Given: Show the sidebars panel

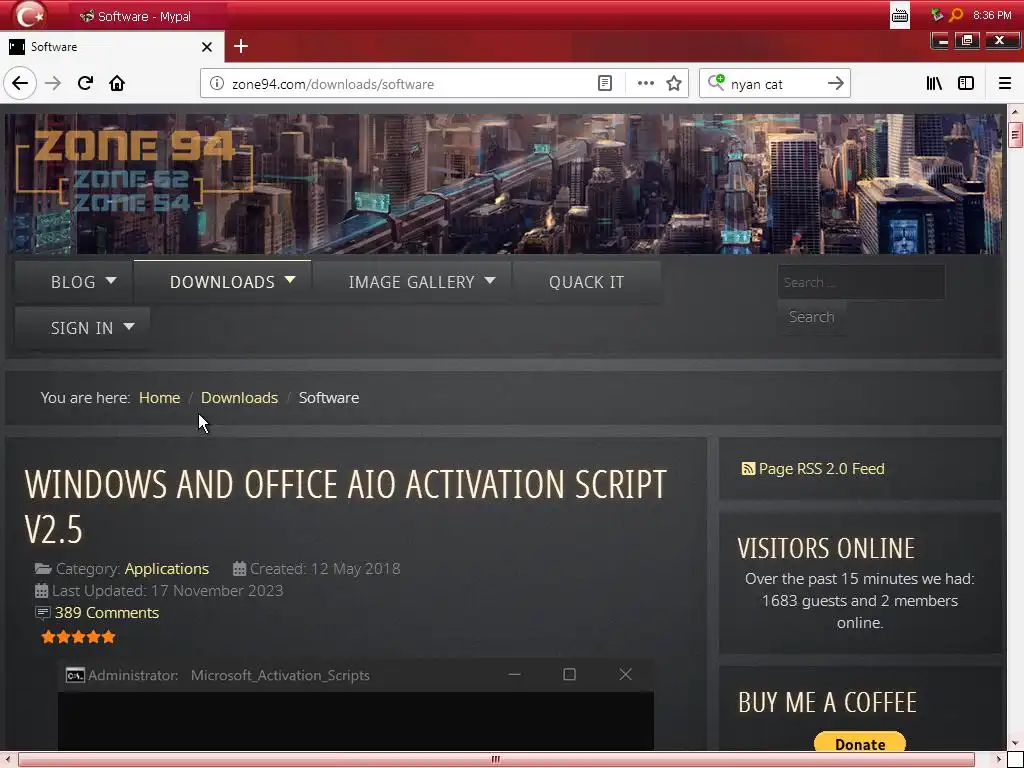Looking at the screenshot, I should pos(966,83).
